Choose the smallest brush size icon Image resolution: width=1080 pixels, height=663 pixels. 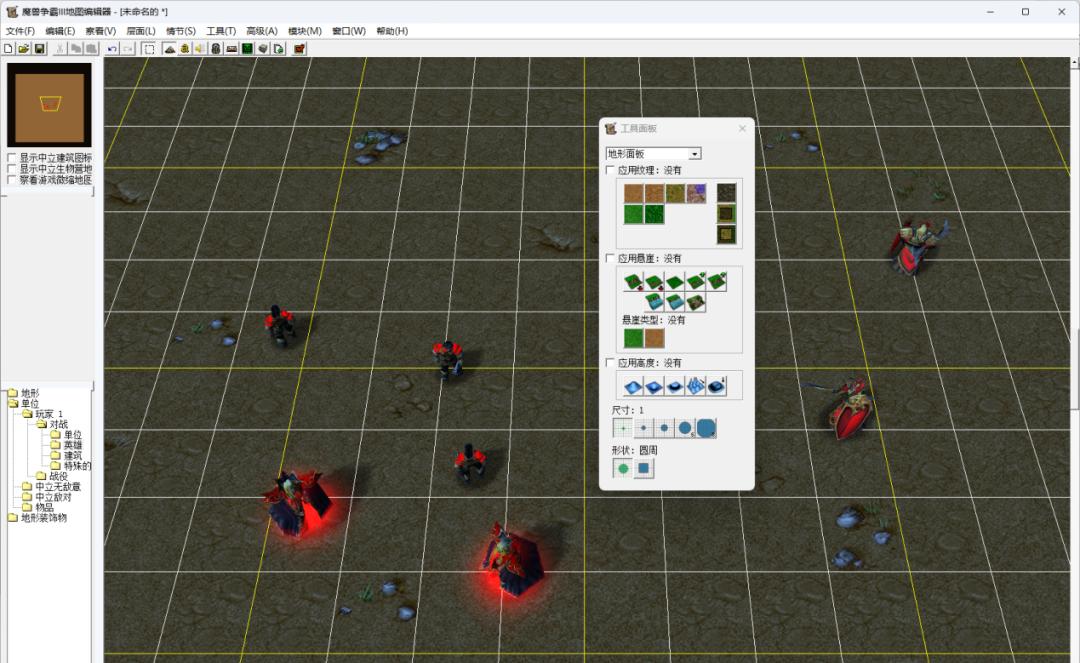tap(622, 428)
